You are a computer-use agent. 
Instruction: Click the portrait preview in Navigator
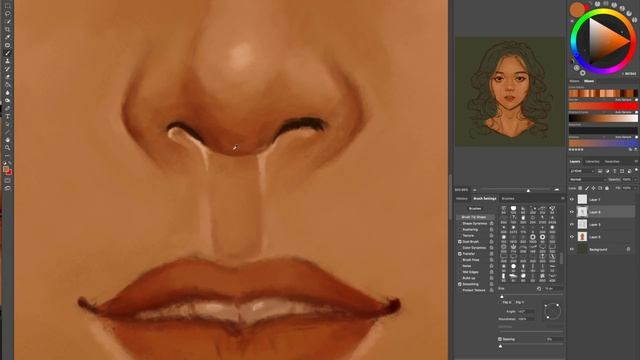pyautogui.click(x=509, y=91)
